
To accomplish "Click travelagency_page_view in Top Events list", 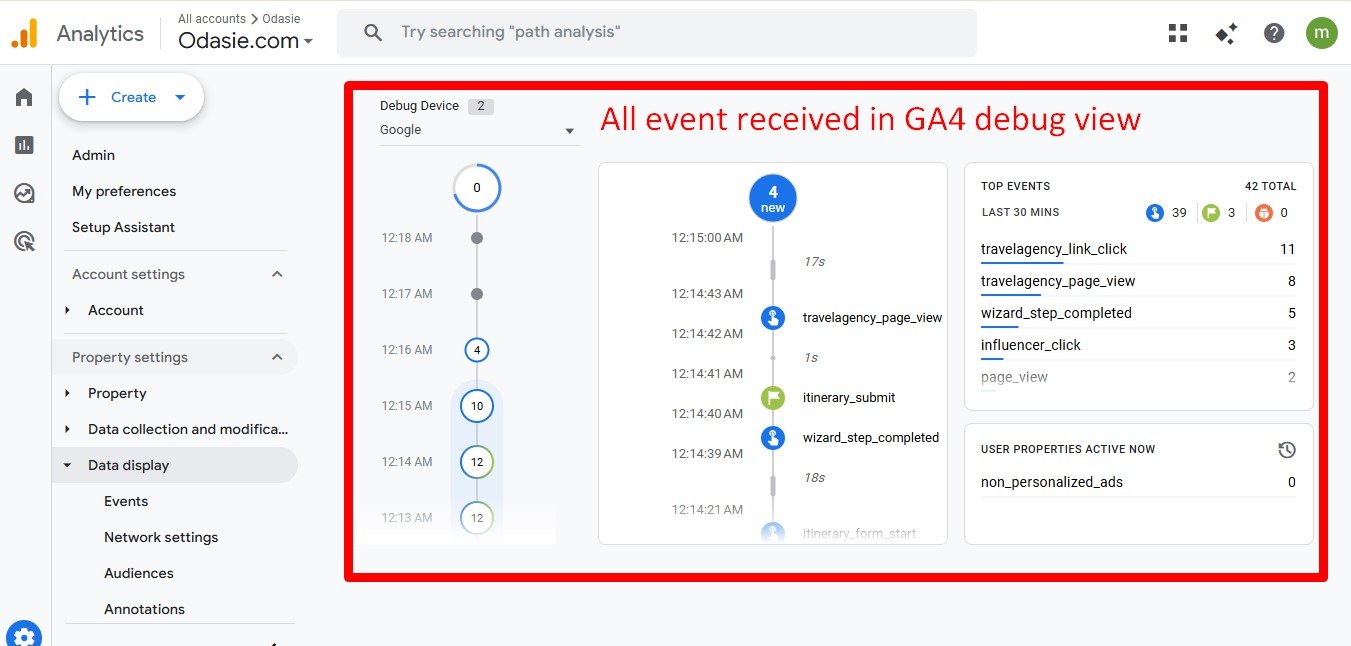I will coord(1058,281).
